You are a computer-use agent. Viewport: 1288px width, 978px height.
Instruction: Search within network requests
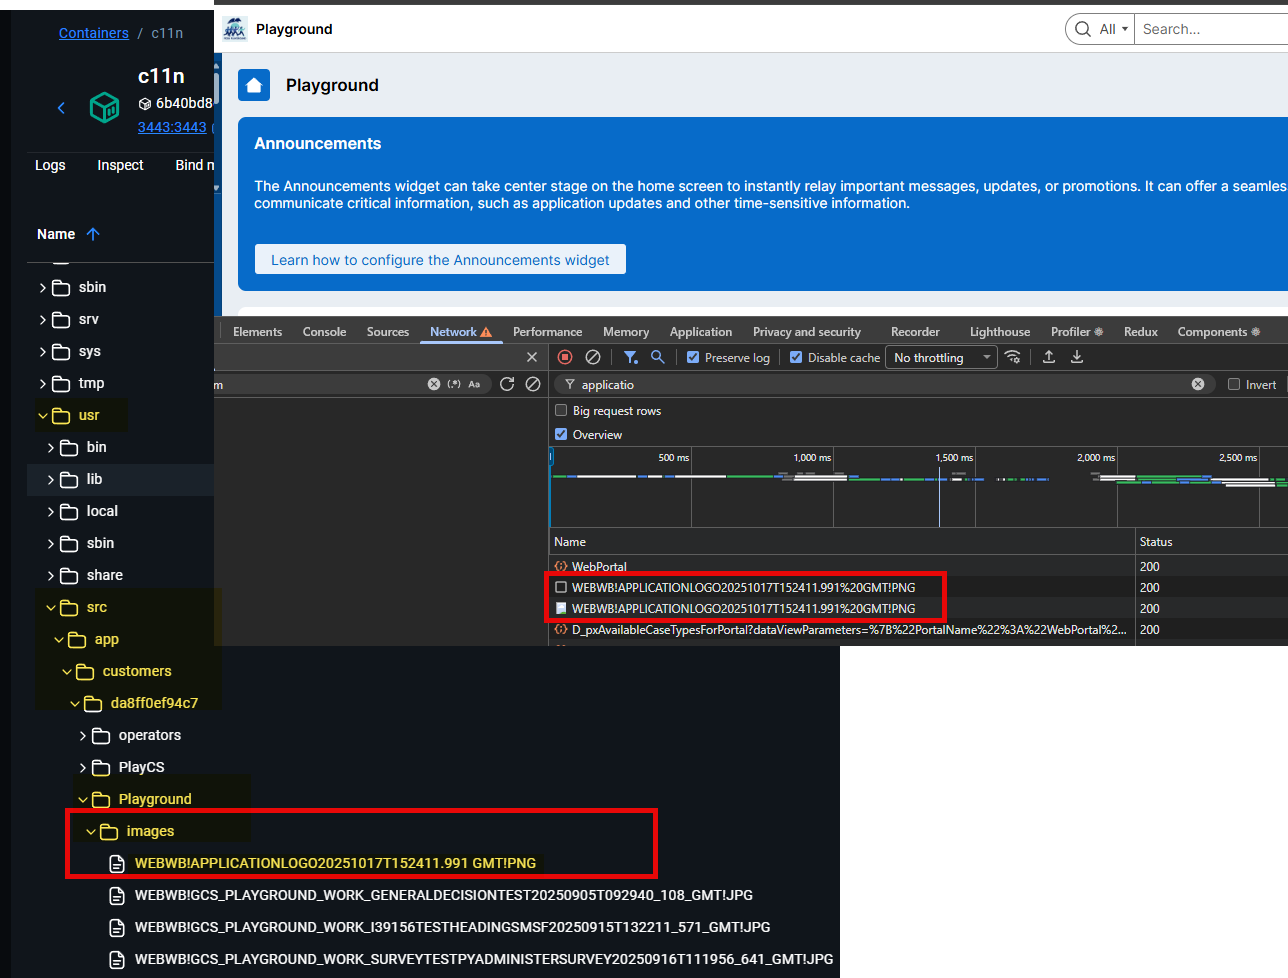[x=658, y=357]
